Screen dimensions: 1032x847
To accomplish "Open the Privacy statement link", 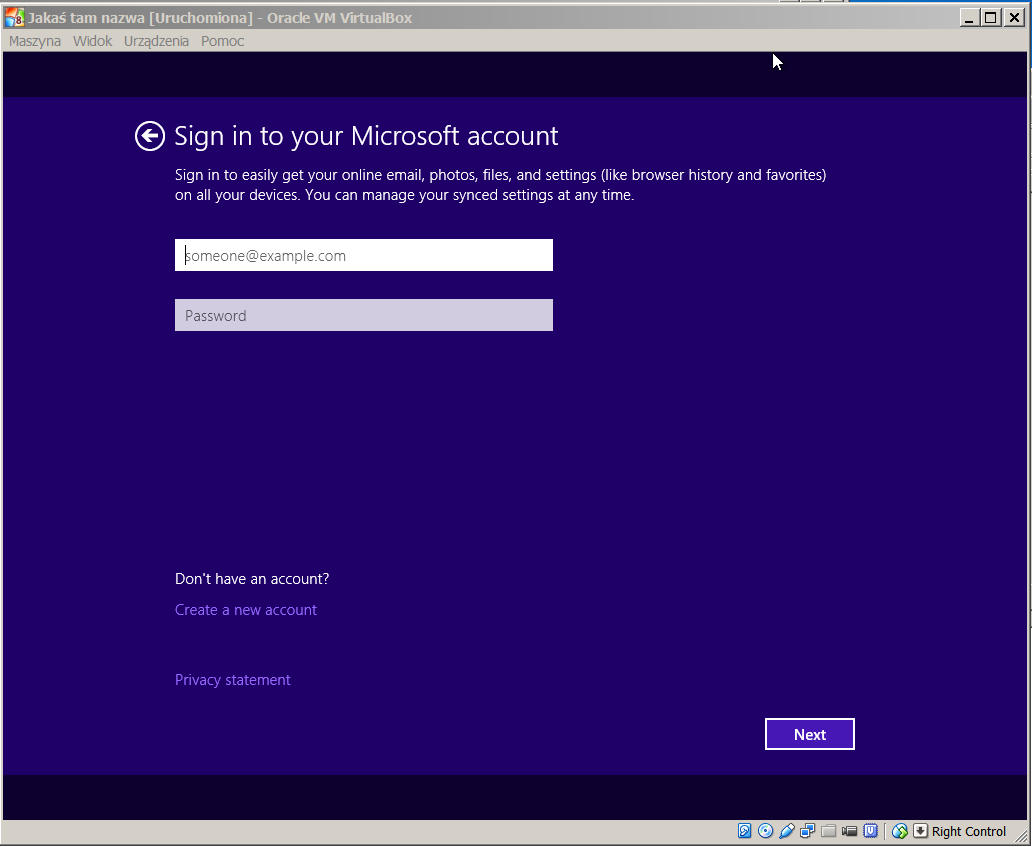I will point(232,680).
